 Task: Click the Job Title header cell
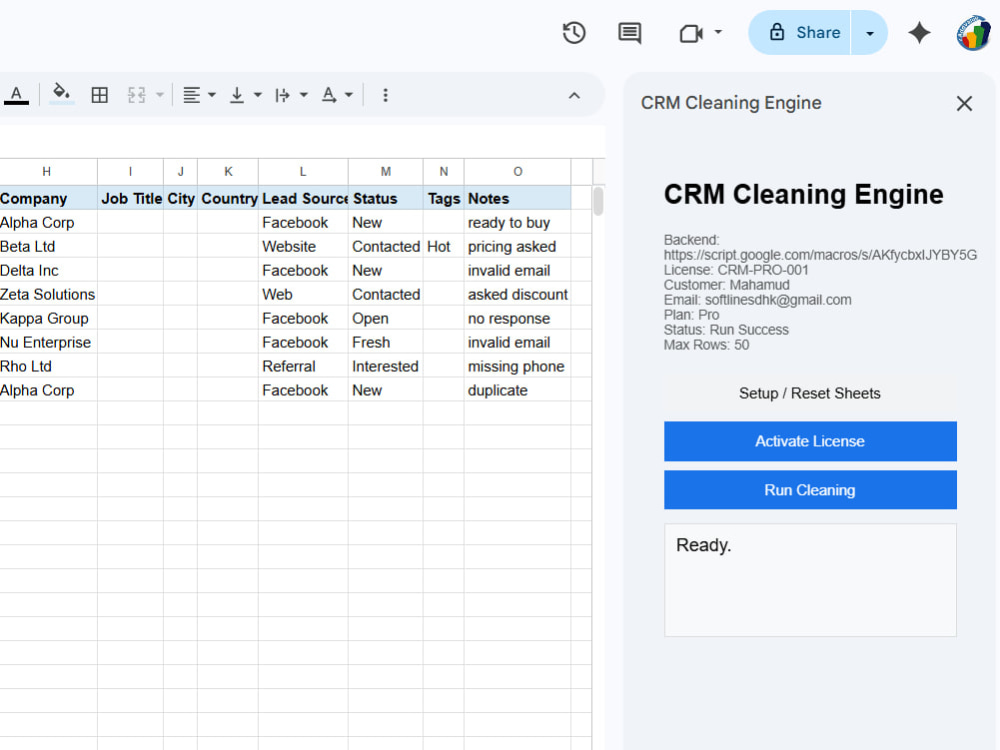point(130,198)
